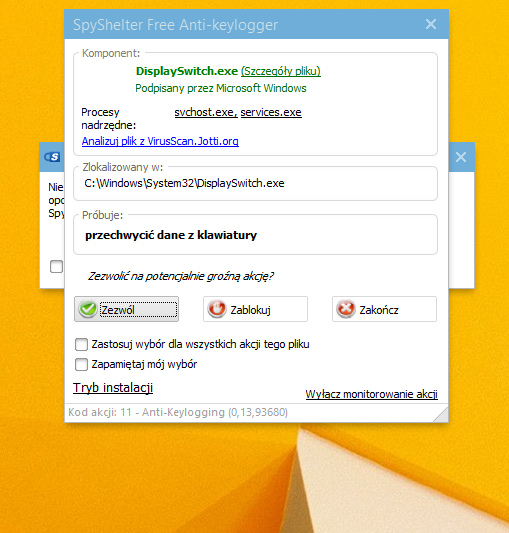The width and height of the screenshot is (509, 533).
Task: Check Zapamiętaj mój wybór checkbox
Action: tap(81, 364)
